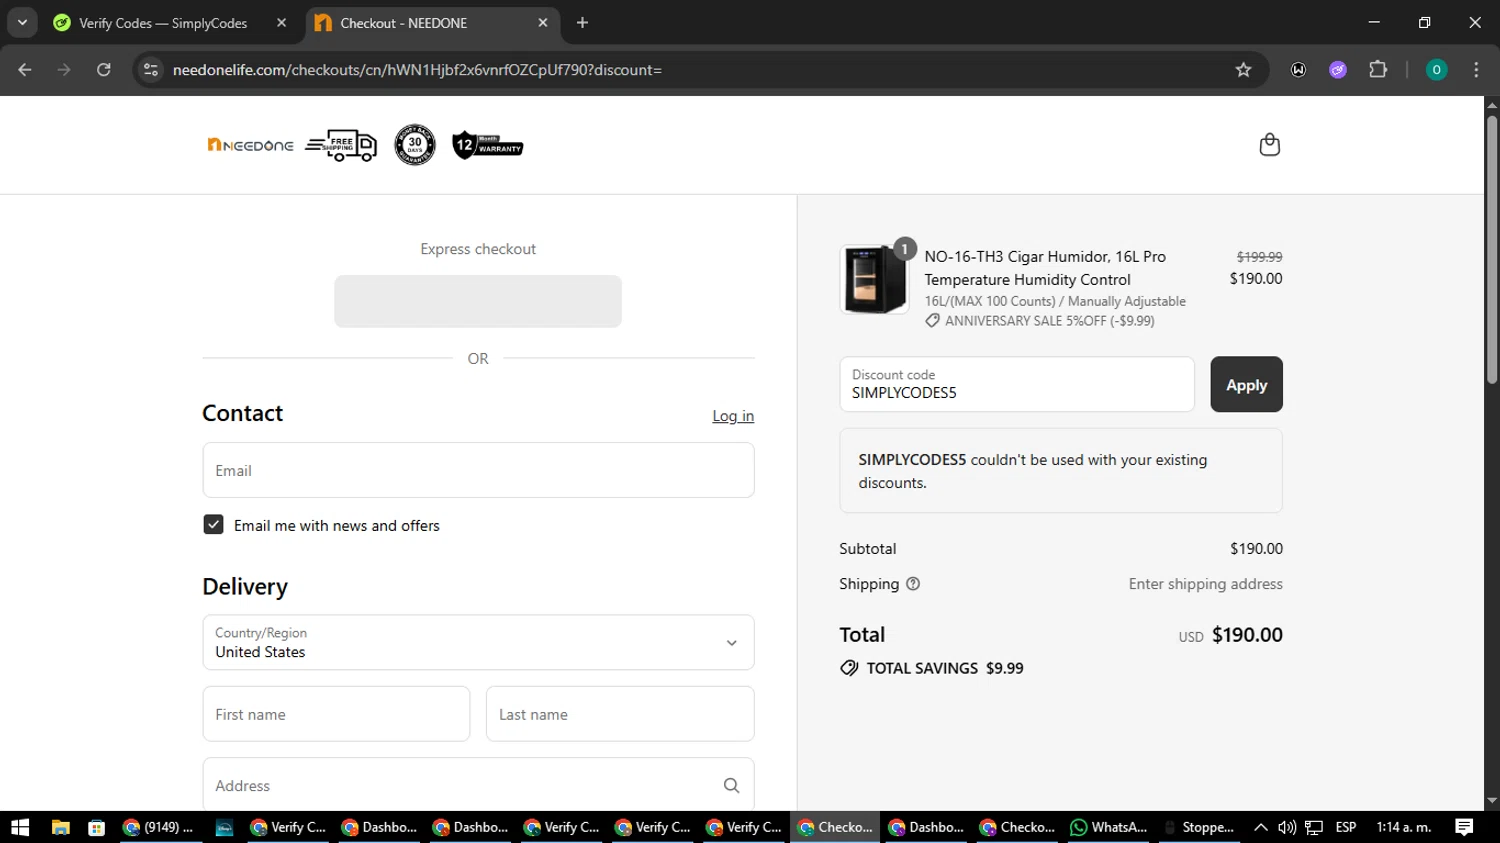Open the tab search dropdown arrow

point(22,23)
